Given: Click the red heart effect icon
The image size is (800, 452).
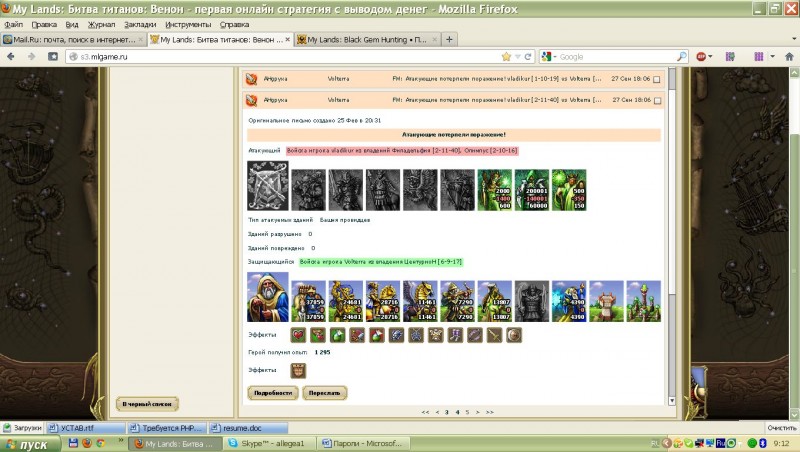Looking at the screenshot, I should [x=298, y=334].
